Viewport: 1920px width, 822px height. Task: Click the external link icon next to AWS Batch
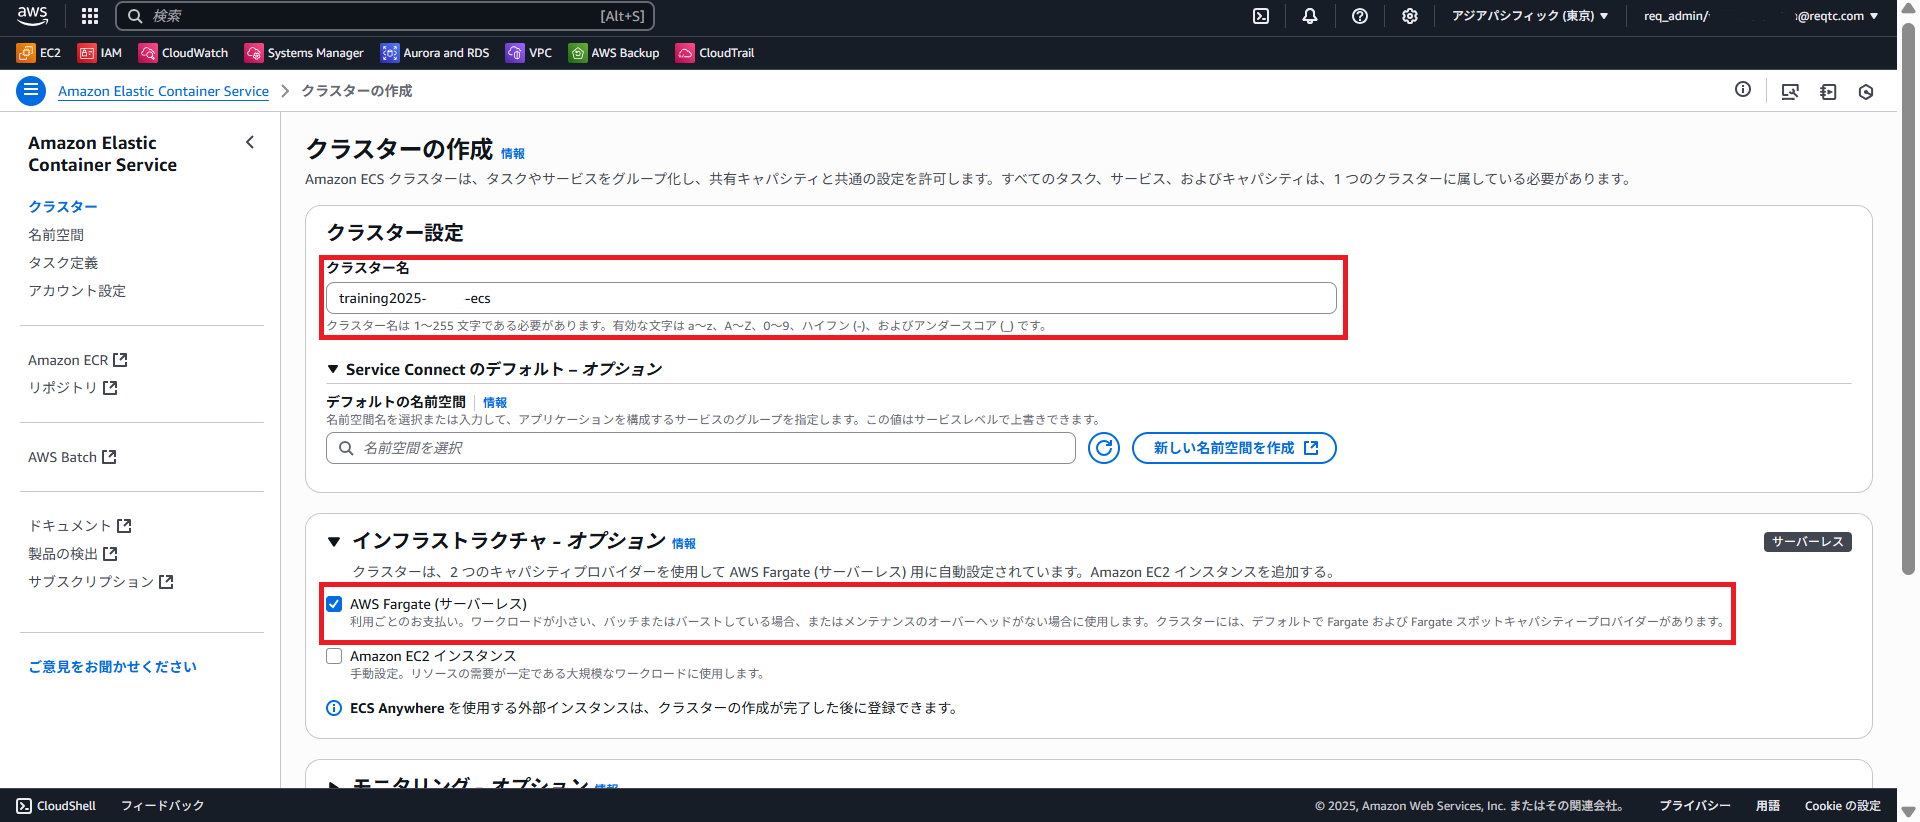pos(109,457)
